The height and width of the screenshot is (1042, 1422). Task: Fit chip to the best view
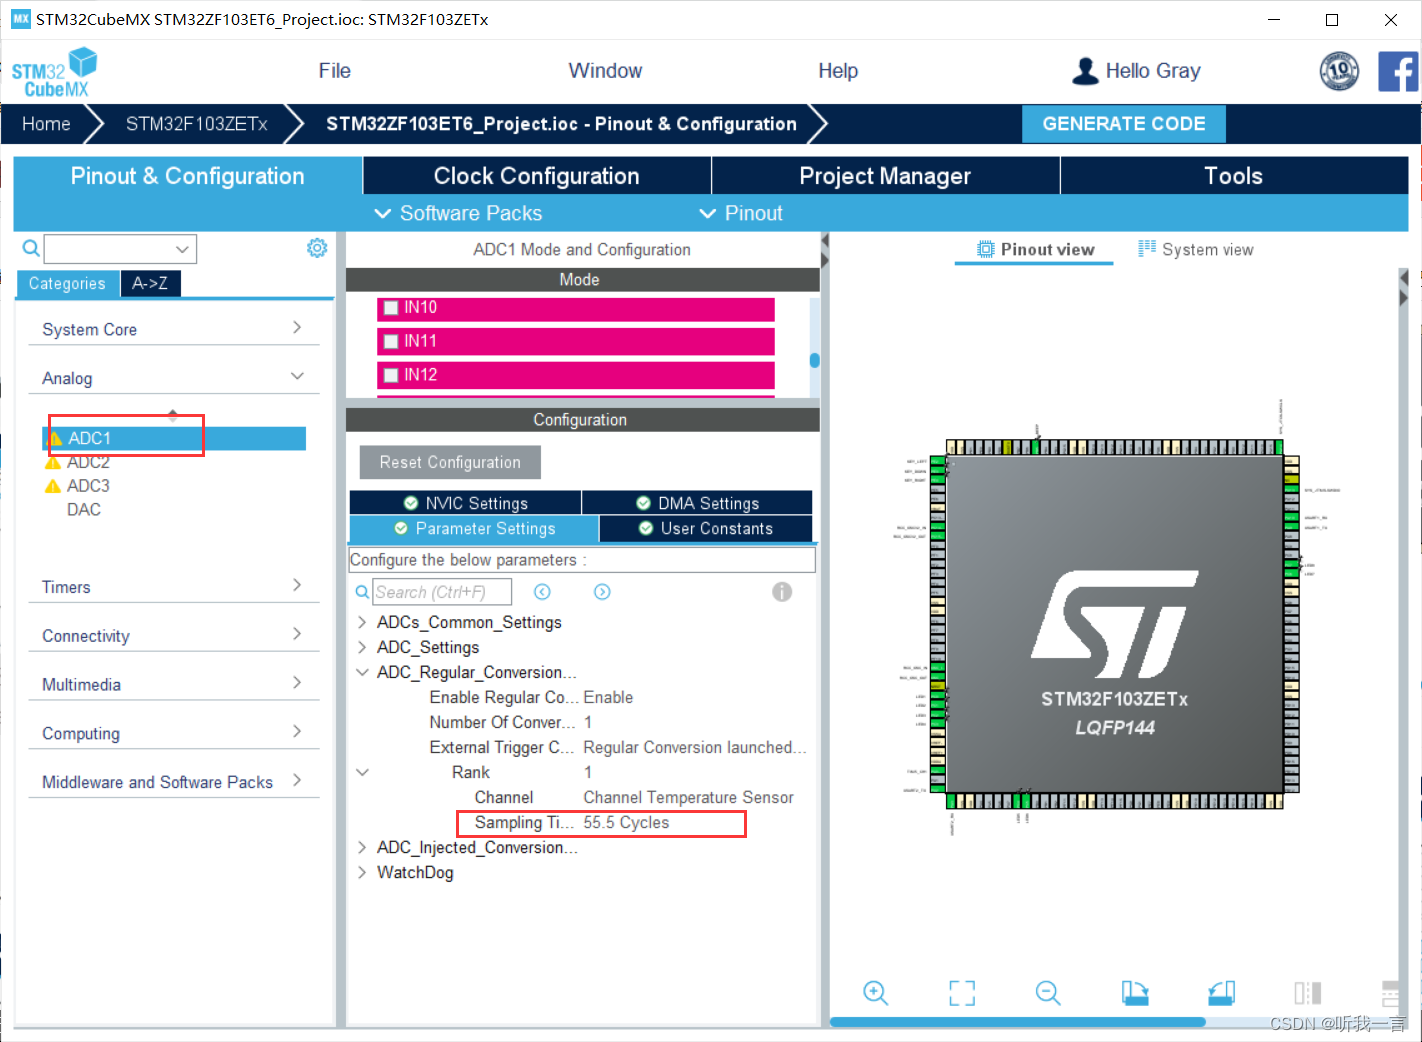(x=962, y=992)
